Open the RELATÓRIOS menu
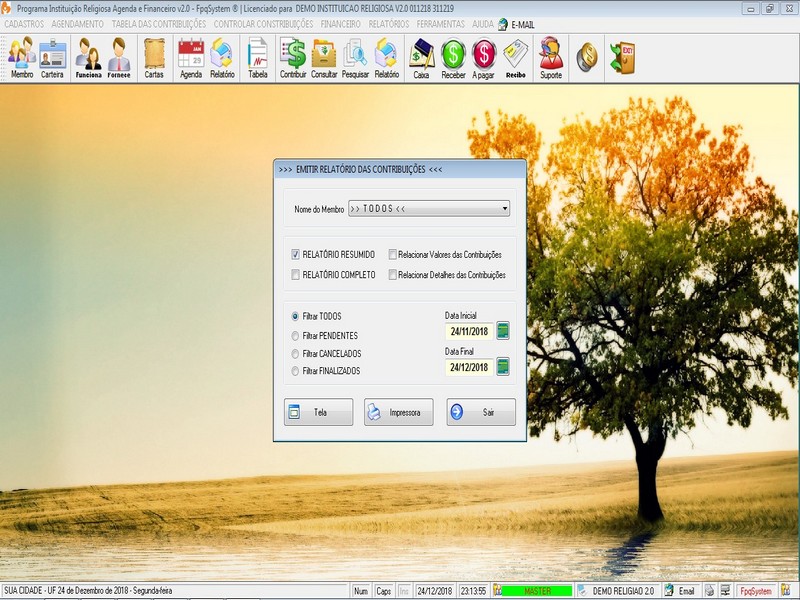 tap(389, 24)
